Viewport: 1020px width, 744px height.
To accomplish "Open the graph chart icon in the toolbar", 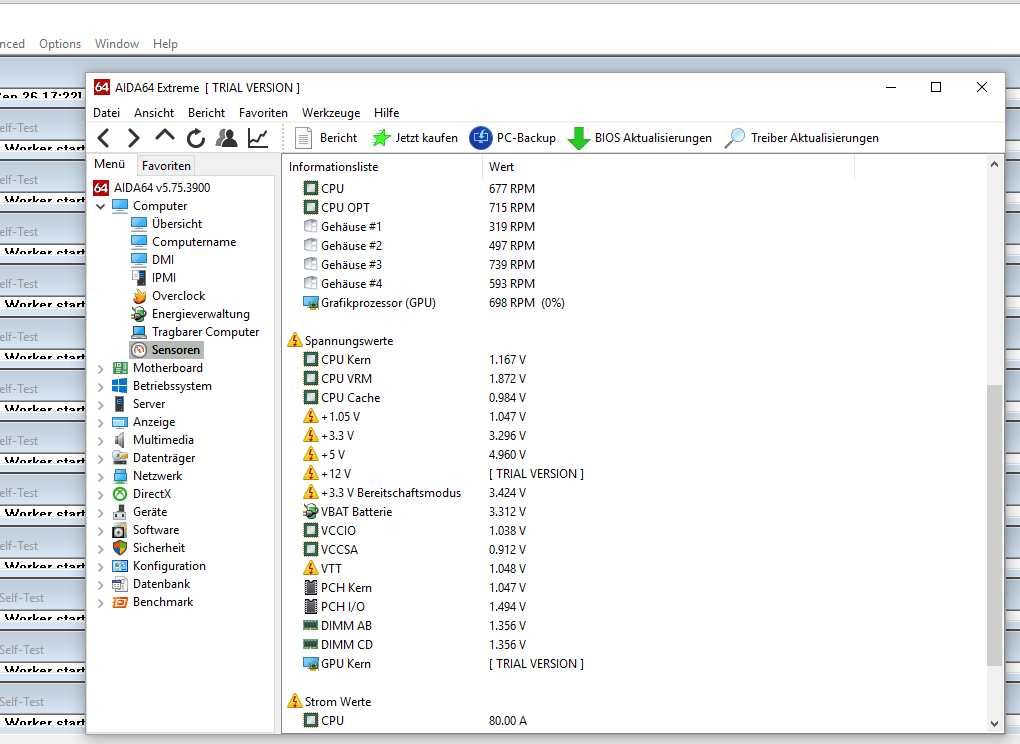I will [258, 138].
